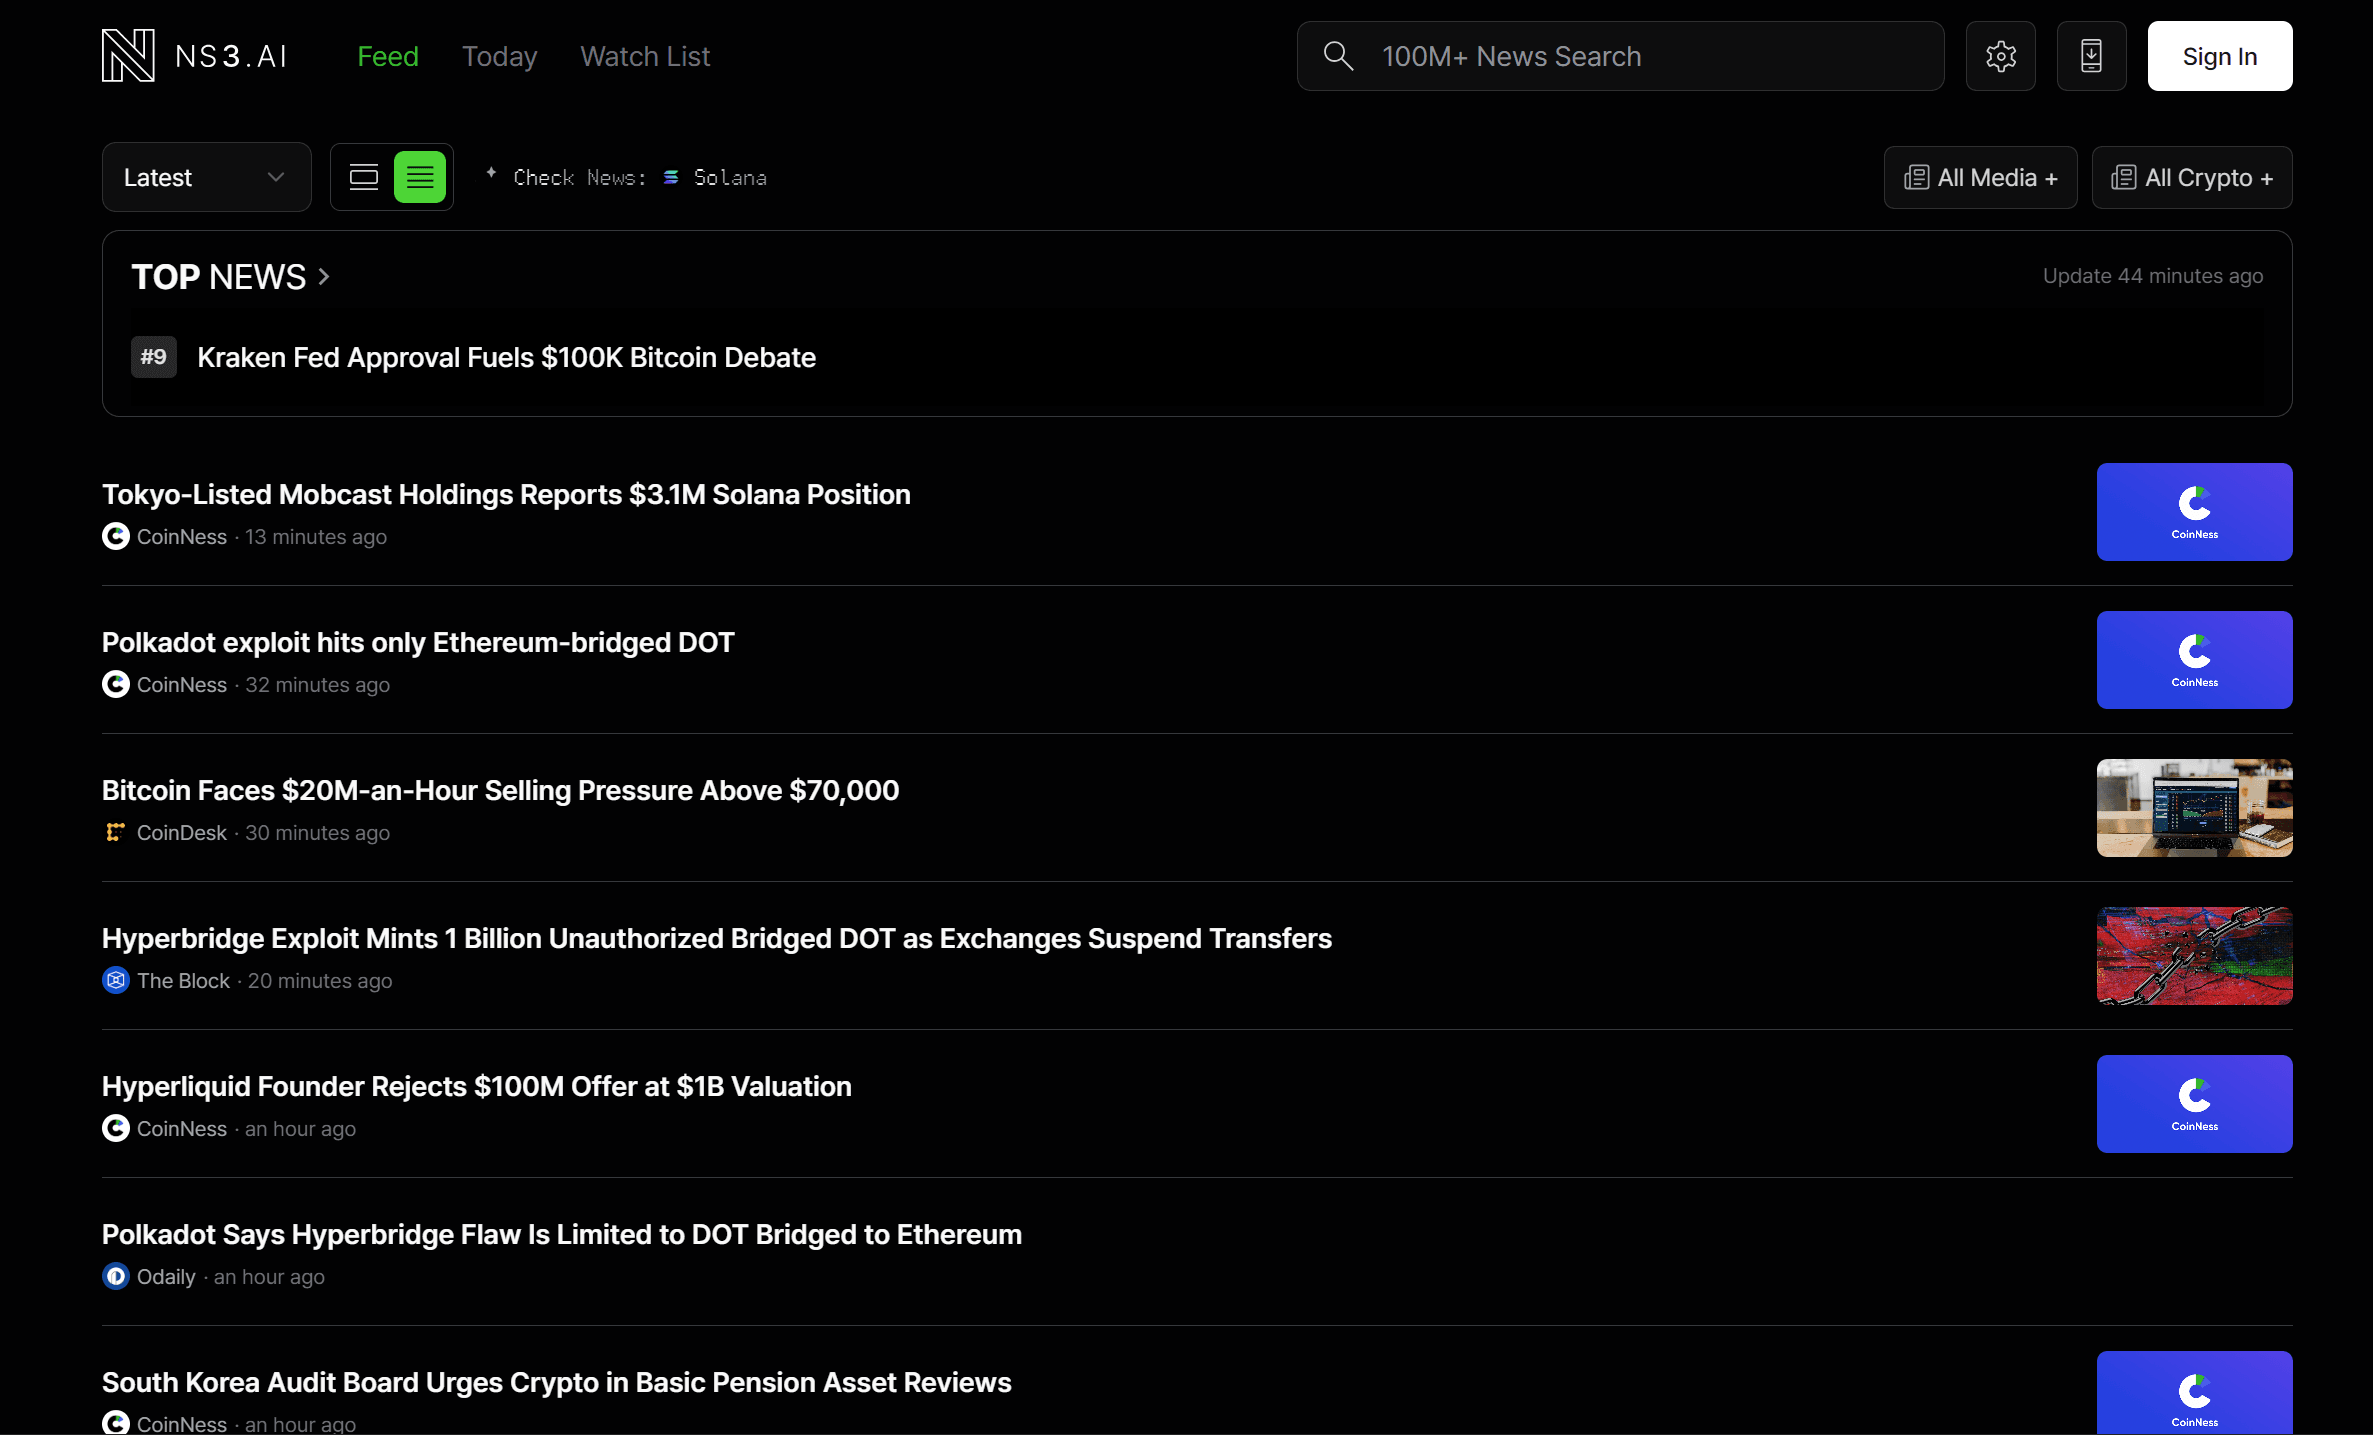Open Kraken Fed Approval top news story

coord(506,357)
